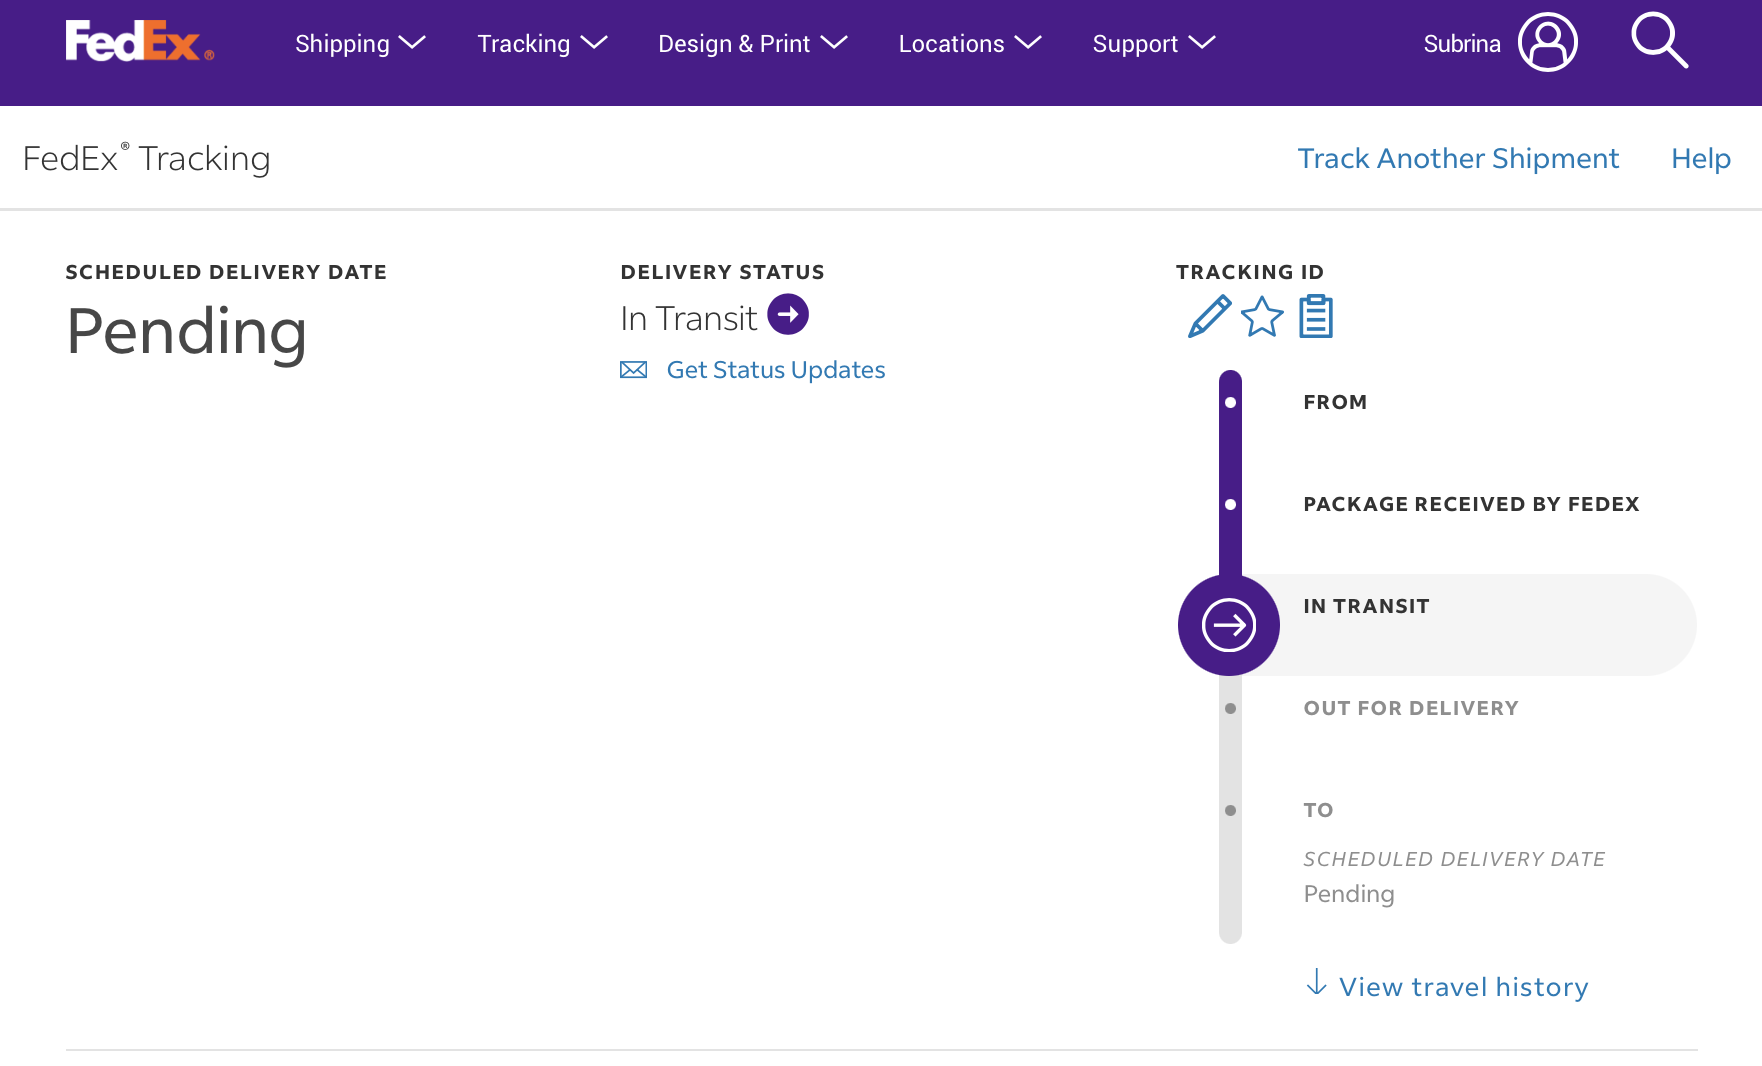Click the FedEx Tracking page title

tap(146, 159)
